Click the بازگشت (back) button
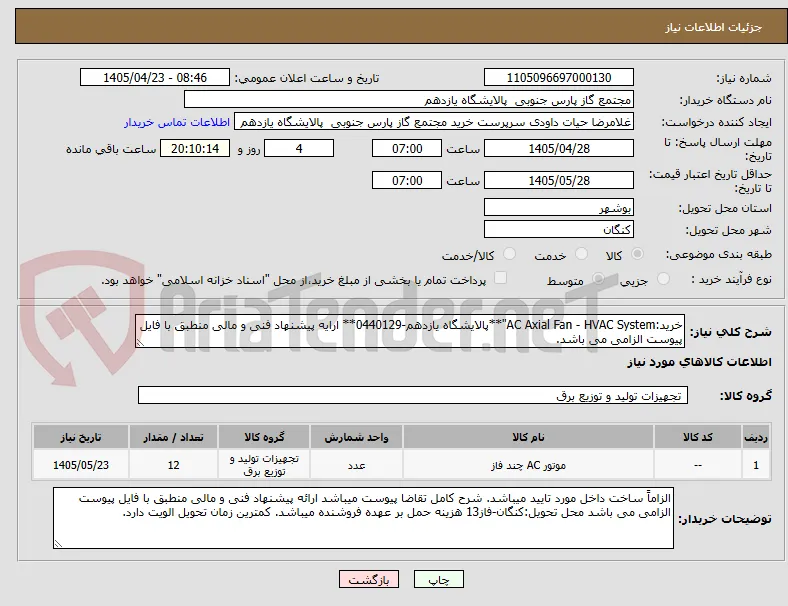Viewport: 788px width, 606px height. pyautogui.click(x=369, y=580)
